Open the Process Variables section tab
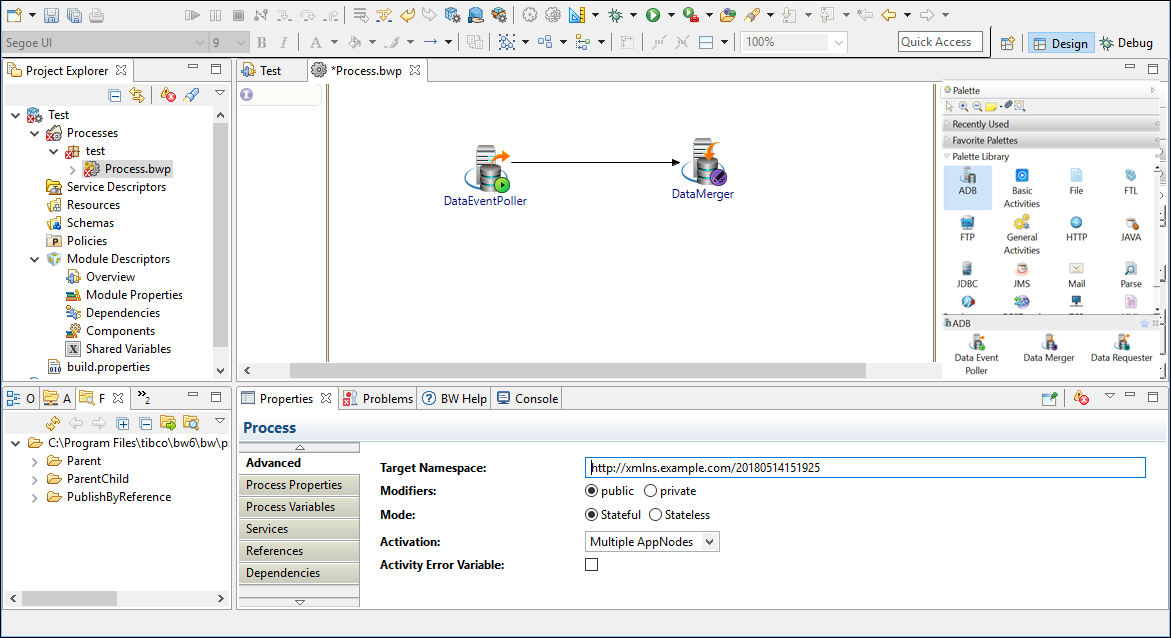This screenshot has height=638, width=1171. point(291,507)
